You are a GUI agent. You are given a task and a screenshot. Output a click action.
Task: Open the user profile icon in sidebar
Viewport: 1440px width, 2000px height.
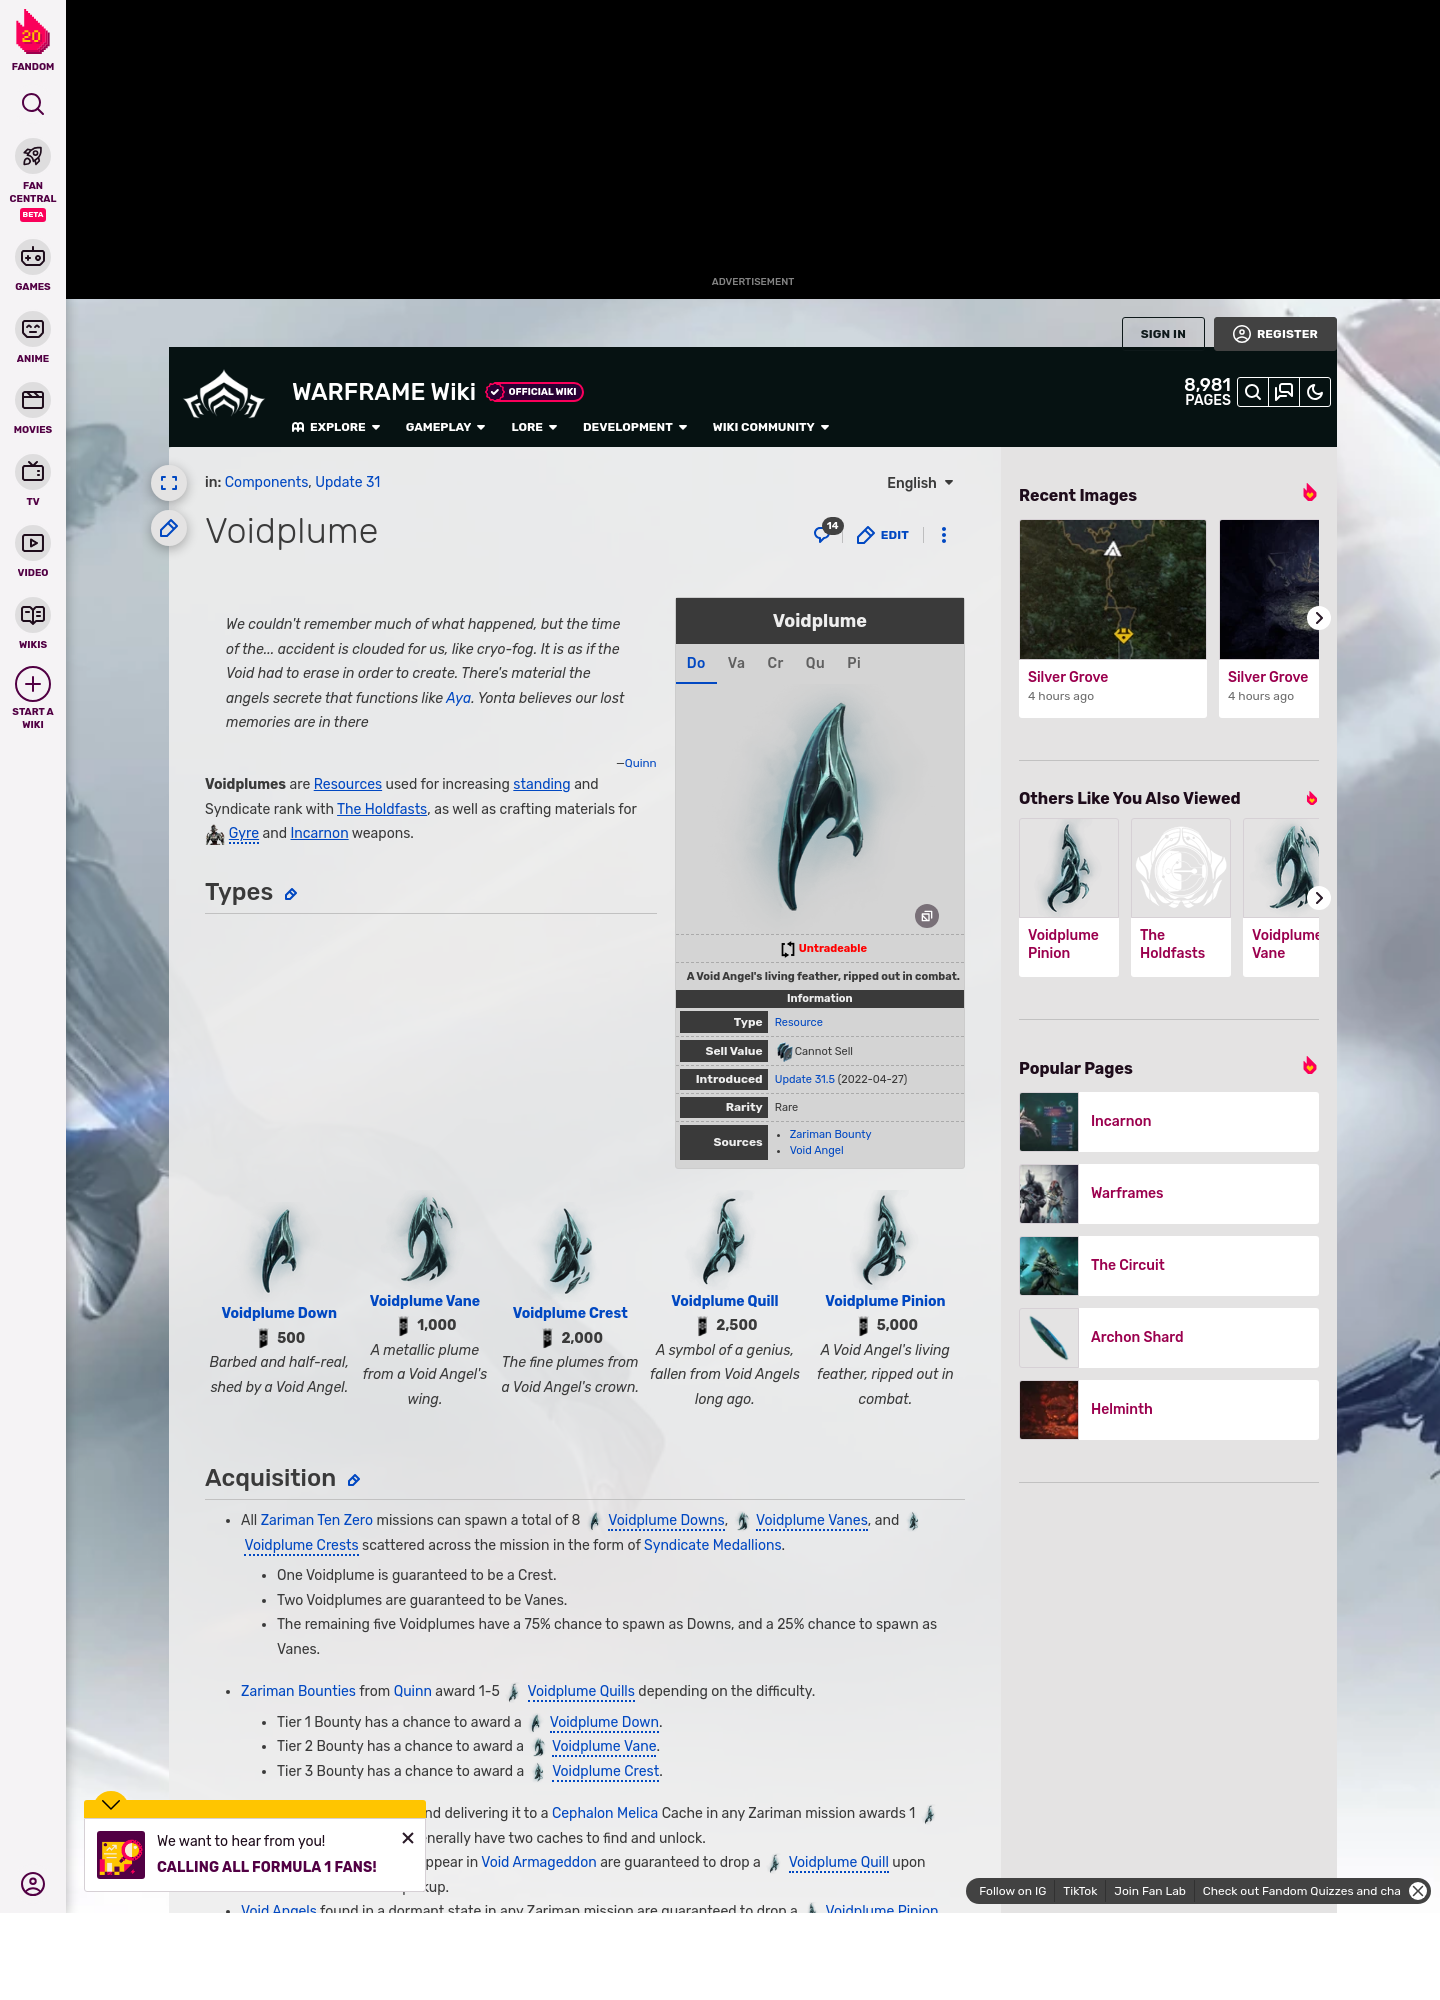click(x=33, y=1884)
